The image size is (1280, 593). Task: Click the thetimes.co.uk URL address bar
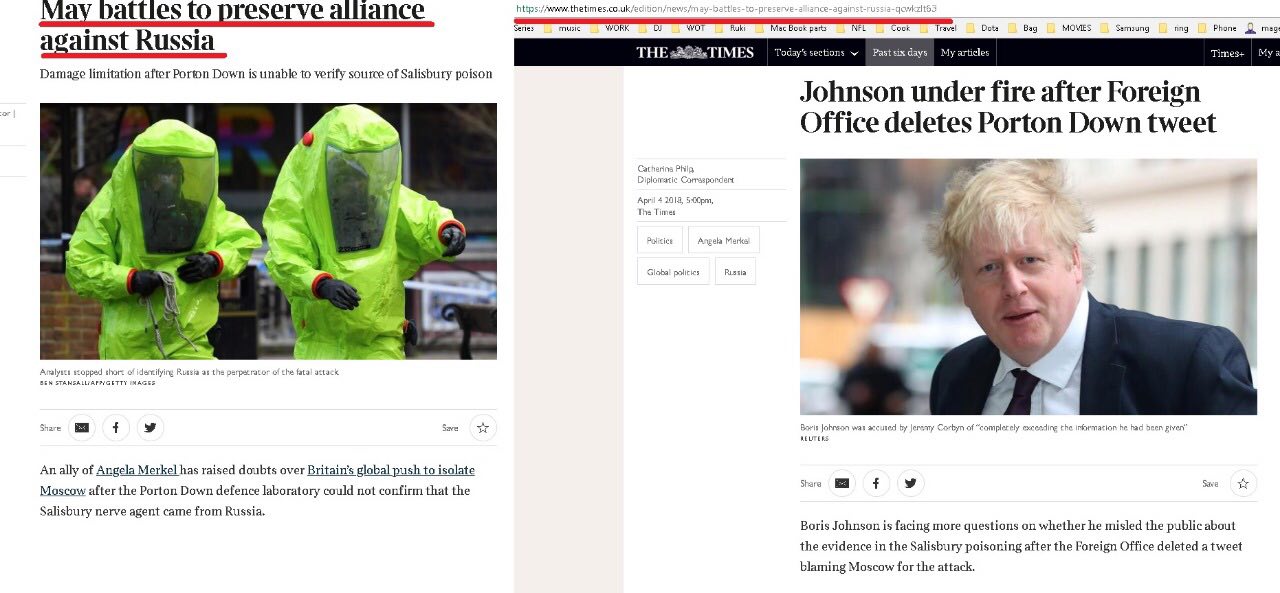(x=727, y=8)
